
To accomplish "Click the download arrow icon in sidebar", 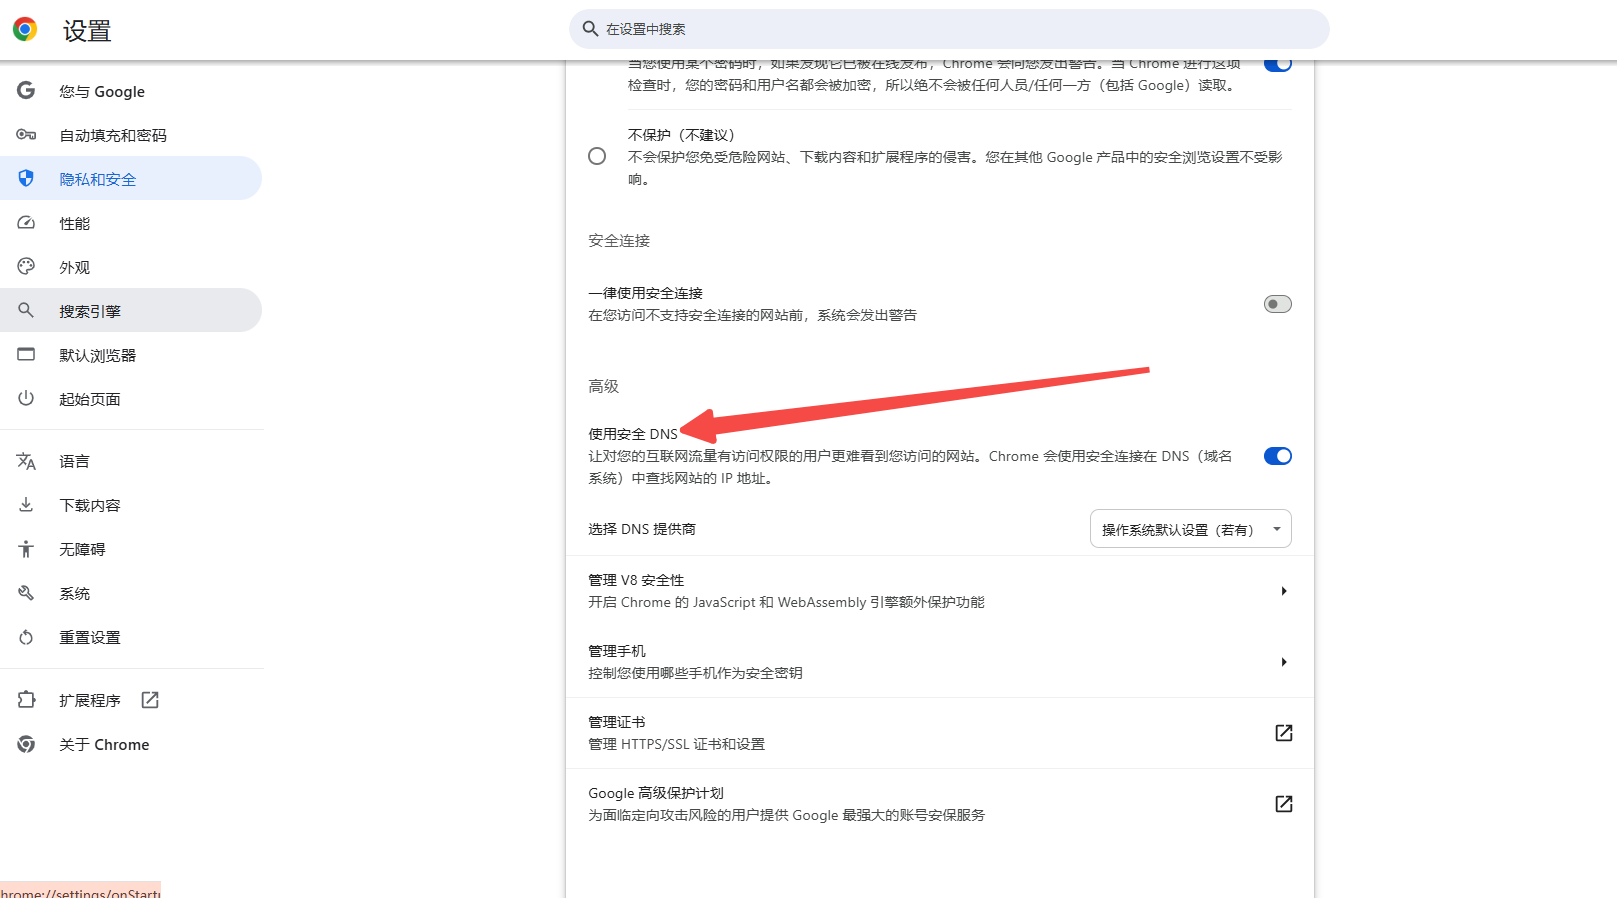I will tap(26, 504).
